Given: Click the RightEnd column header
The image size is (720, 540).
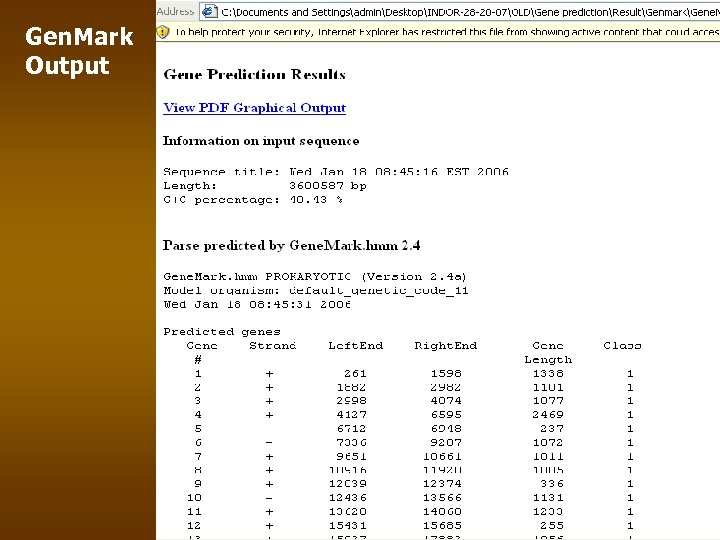Looking at the screenshot, I should click(445, 346).
